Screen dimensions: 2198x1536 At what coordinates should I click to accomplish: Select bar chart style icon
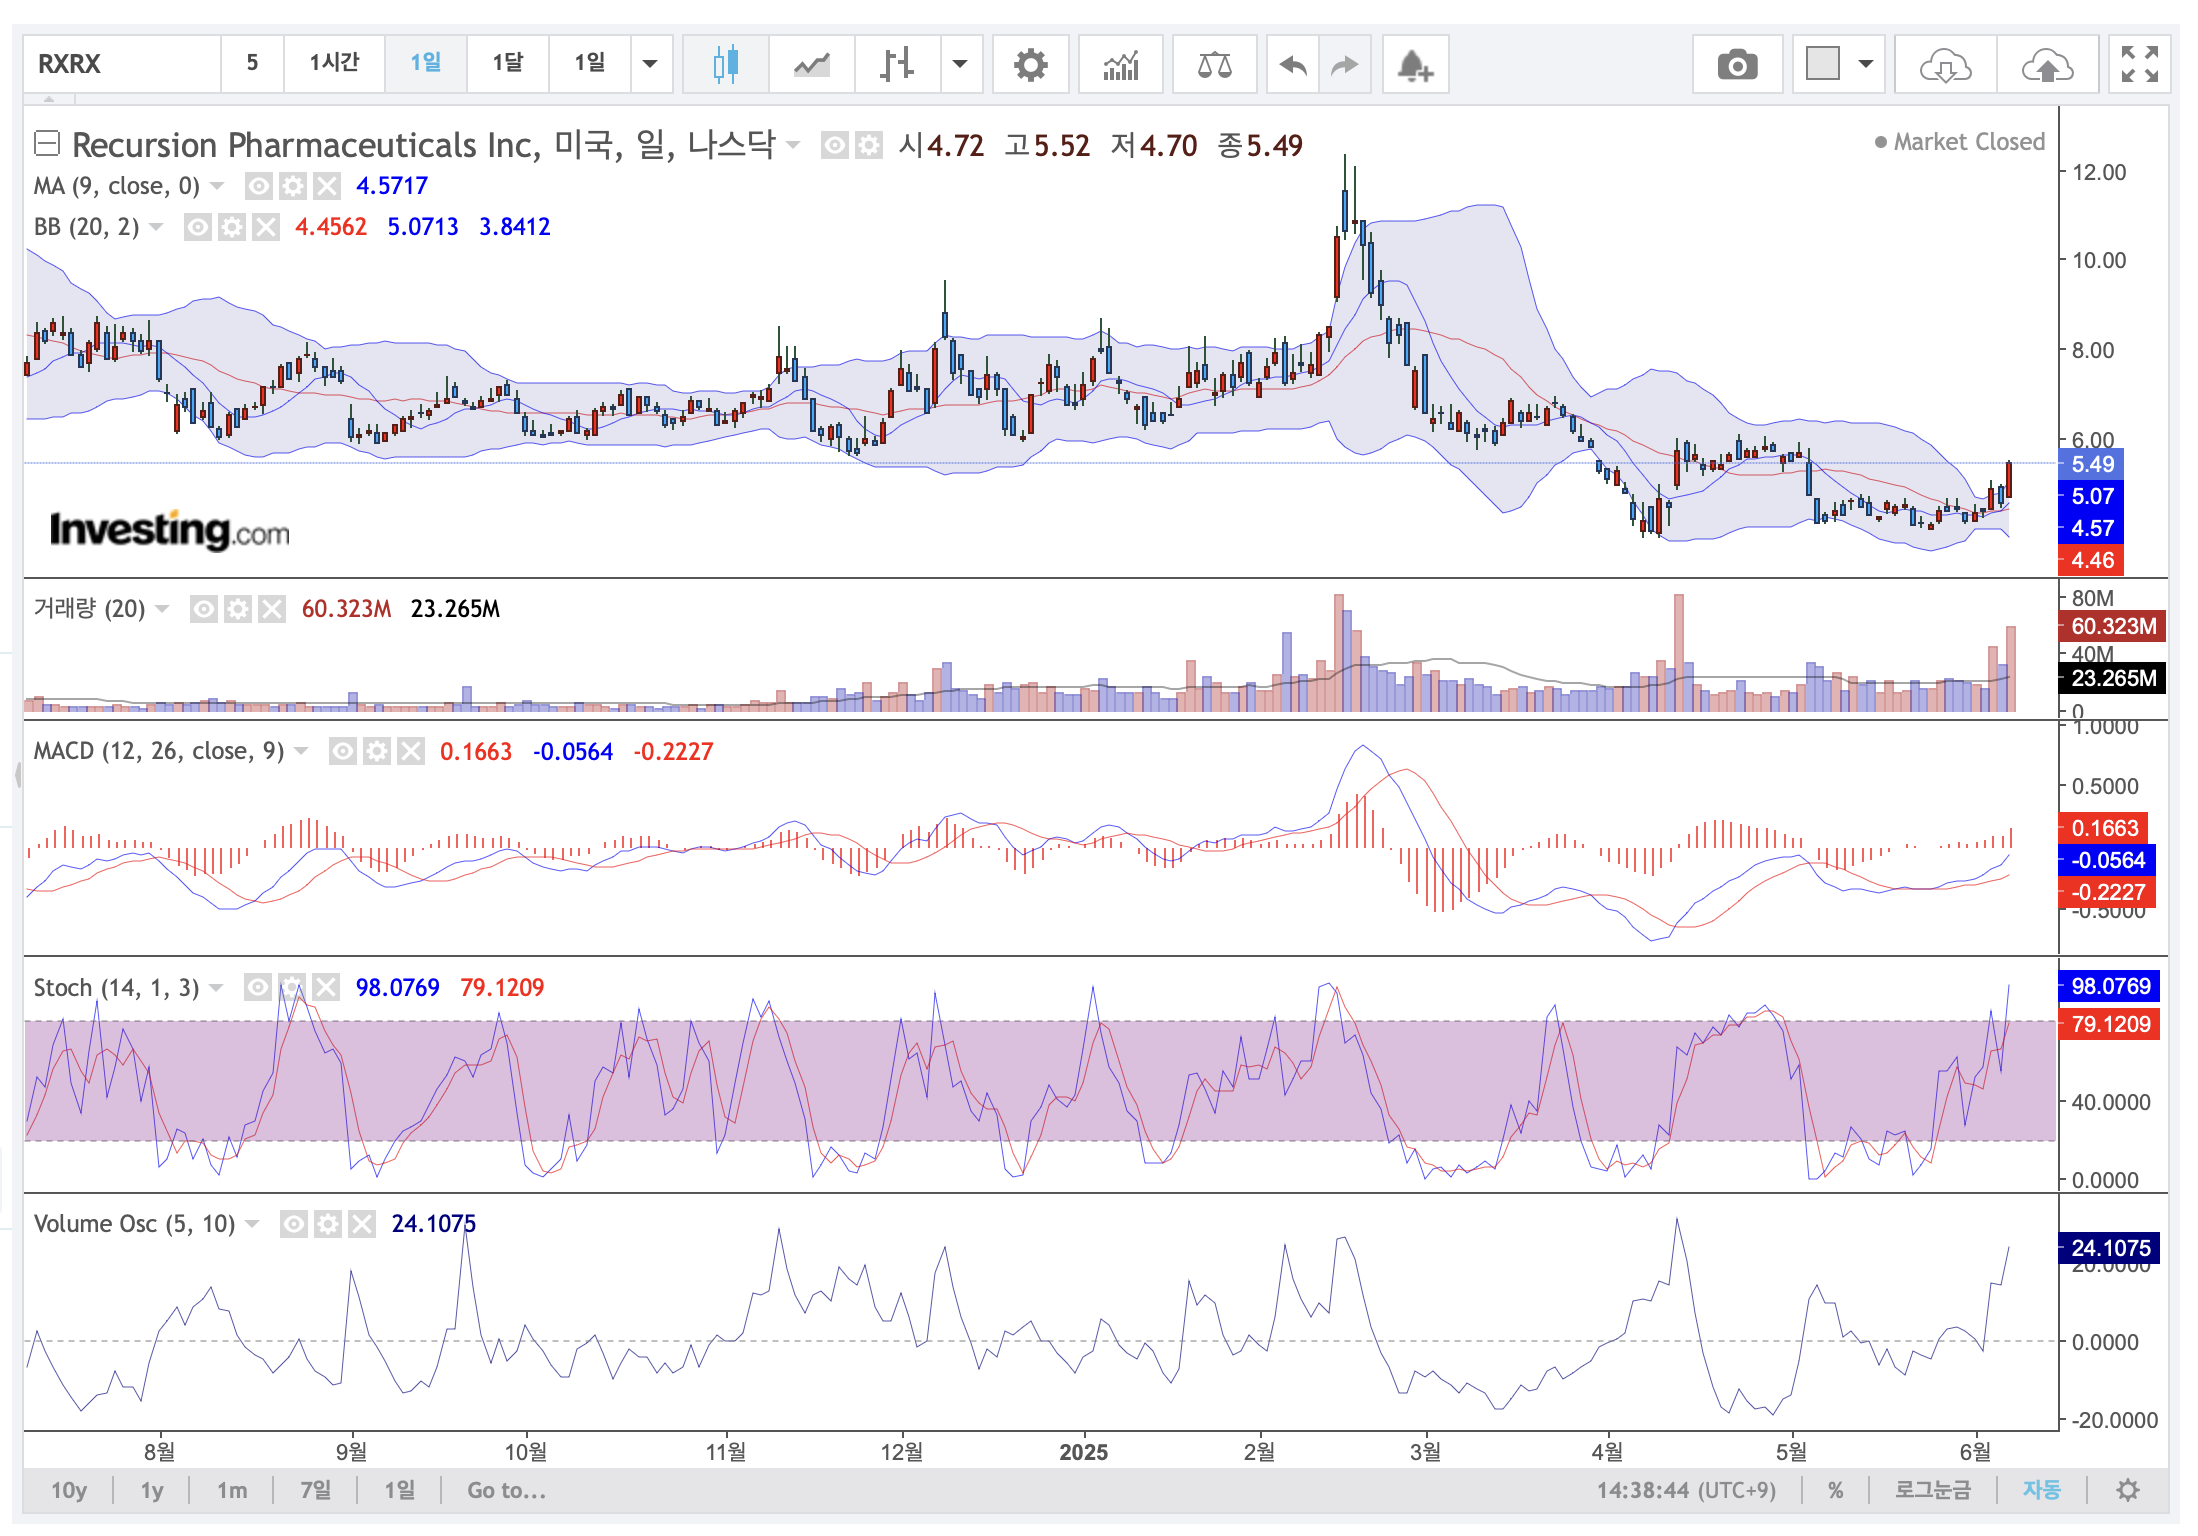coord(897,65)
